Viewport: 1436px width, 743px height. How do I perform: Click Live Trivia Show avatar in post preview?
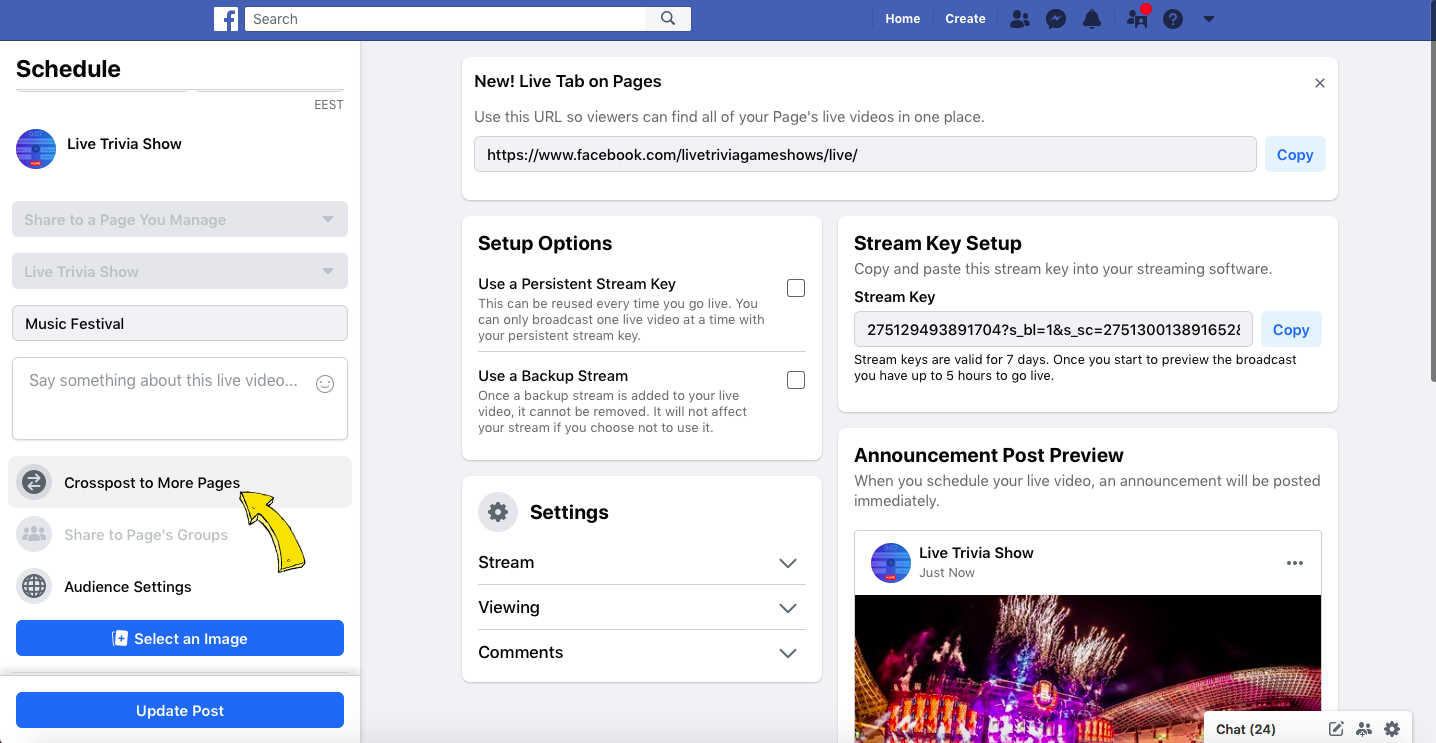point(890,562)
